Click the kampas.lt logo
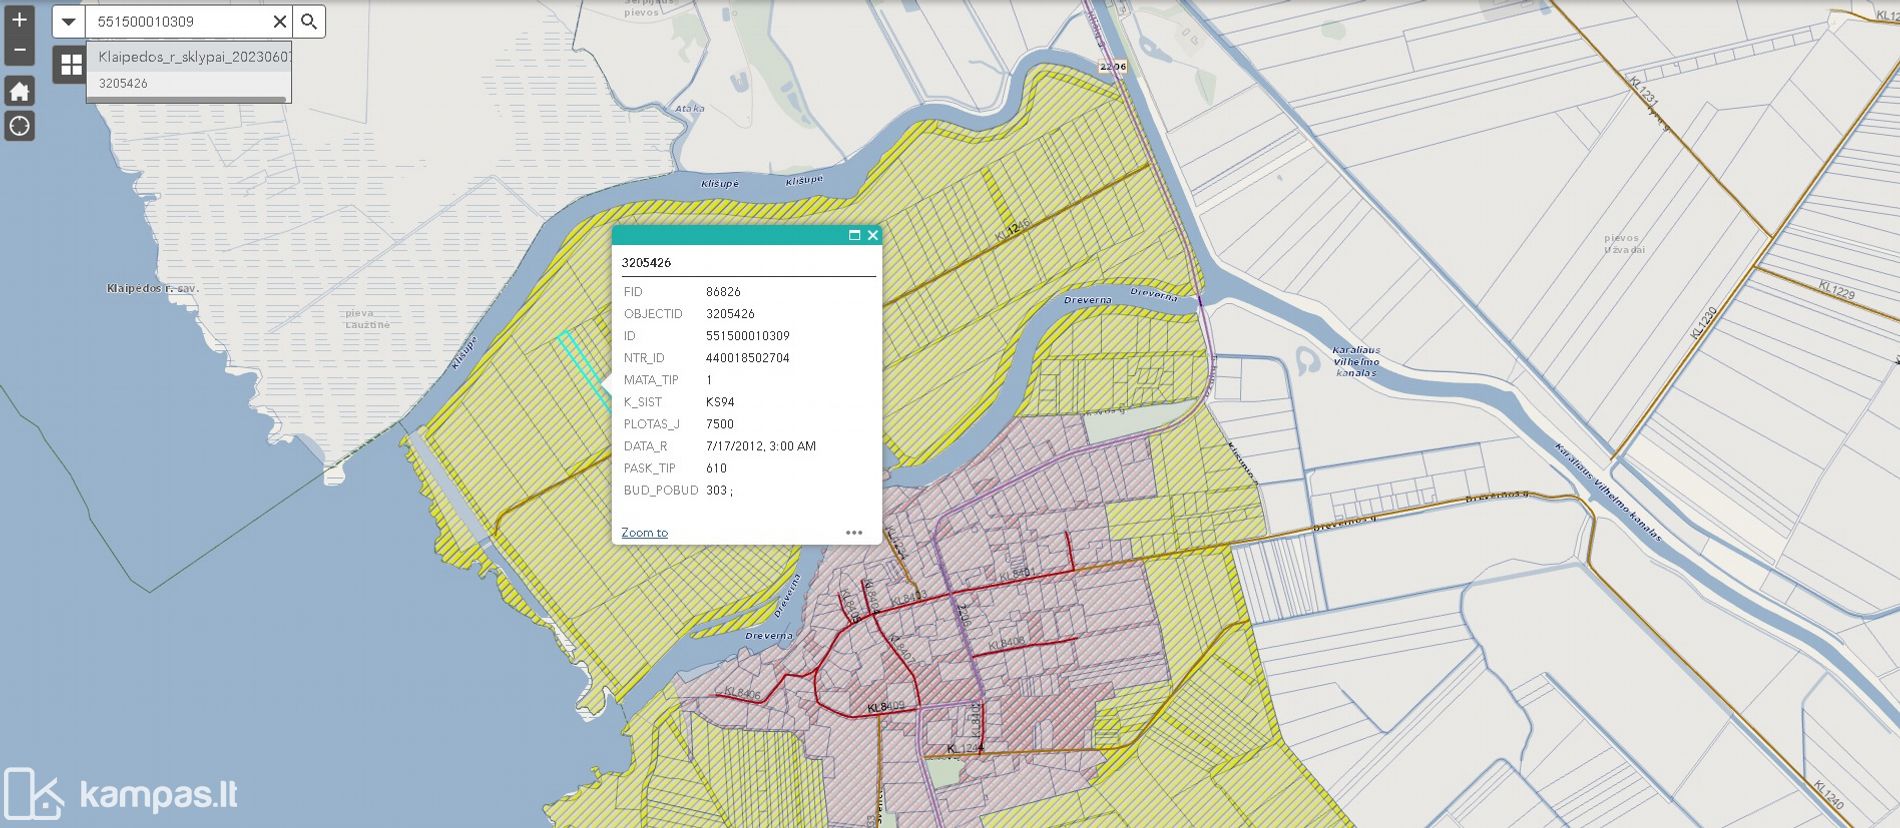 [x=120, y=794]
